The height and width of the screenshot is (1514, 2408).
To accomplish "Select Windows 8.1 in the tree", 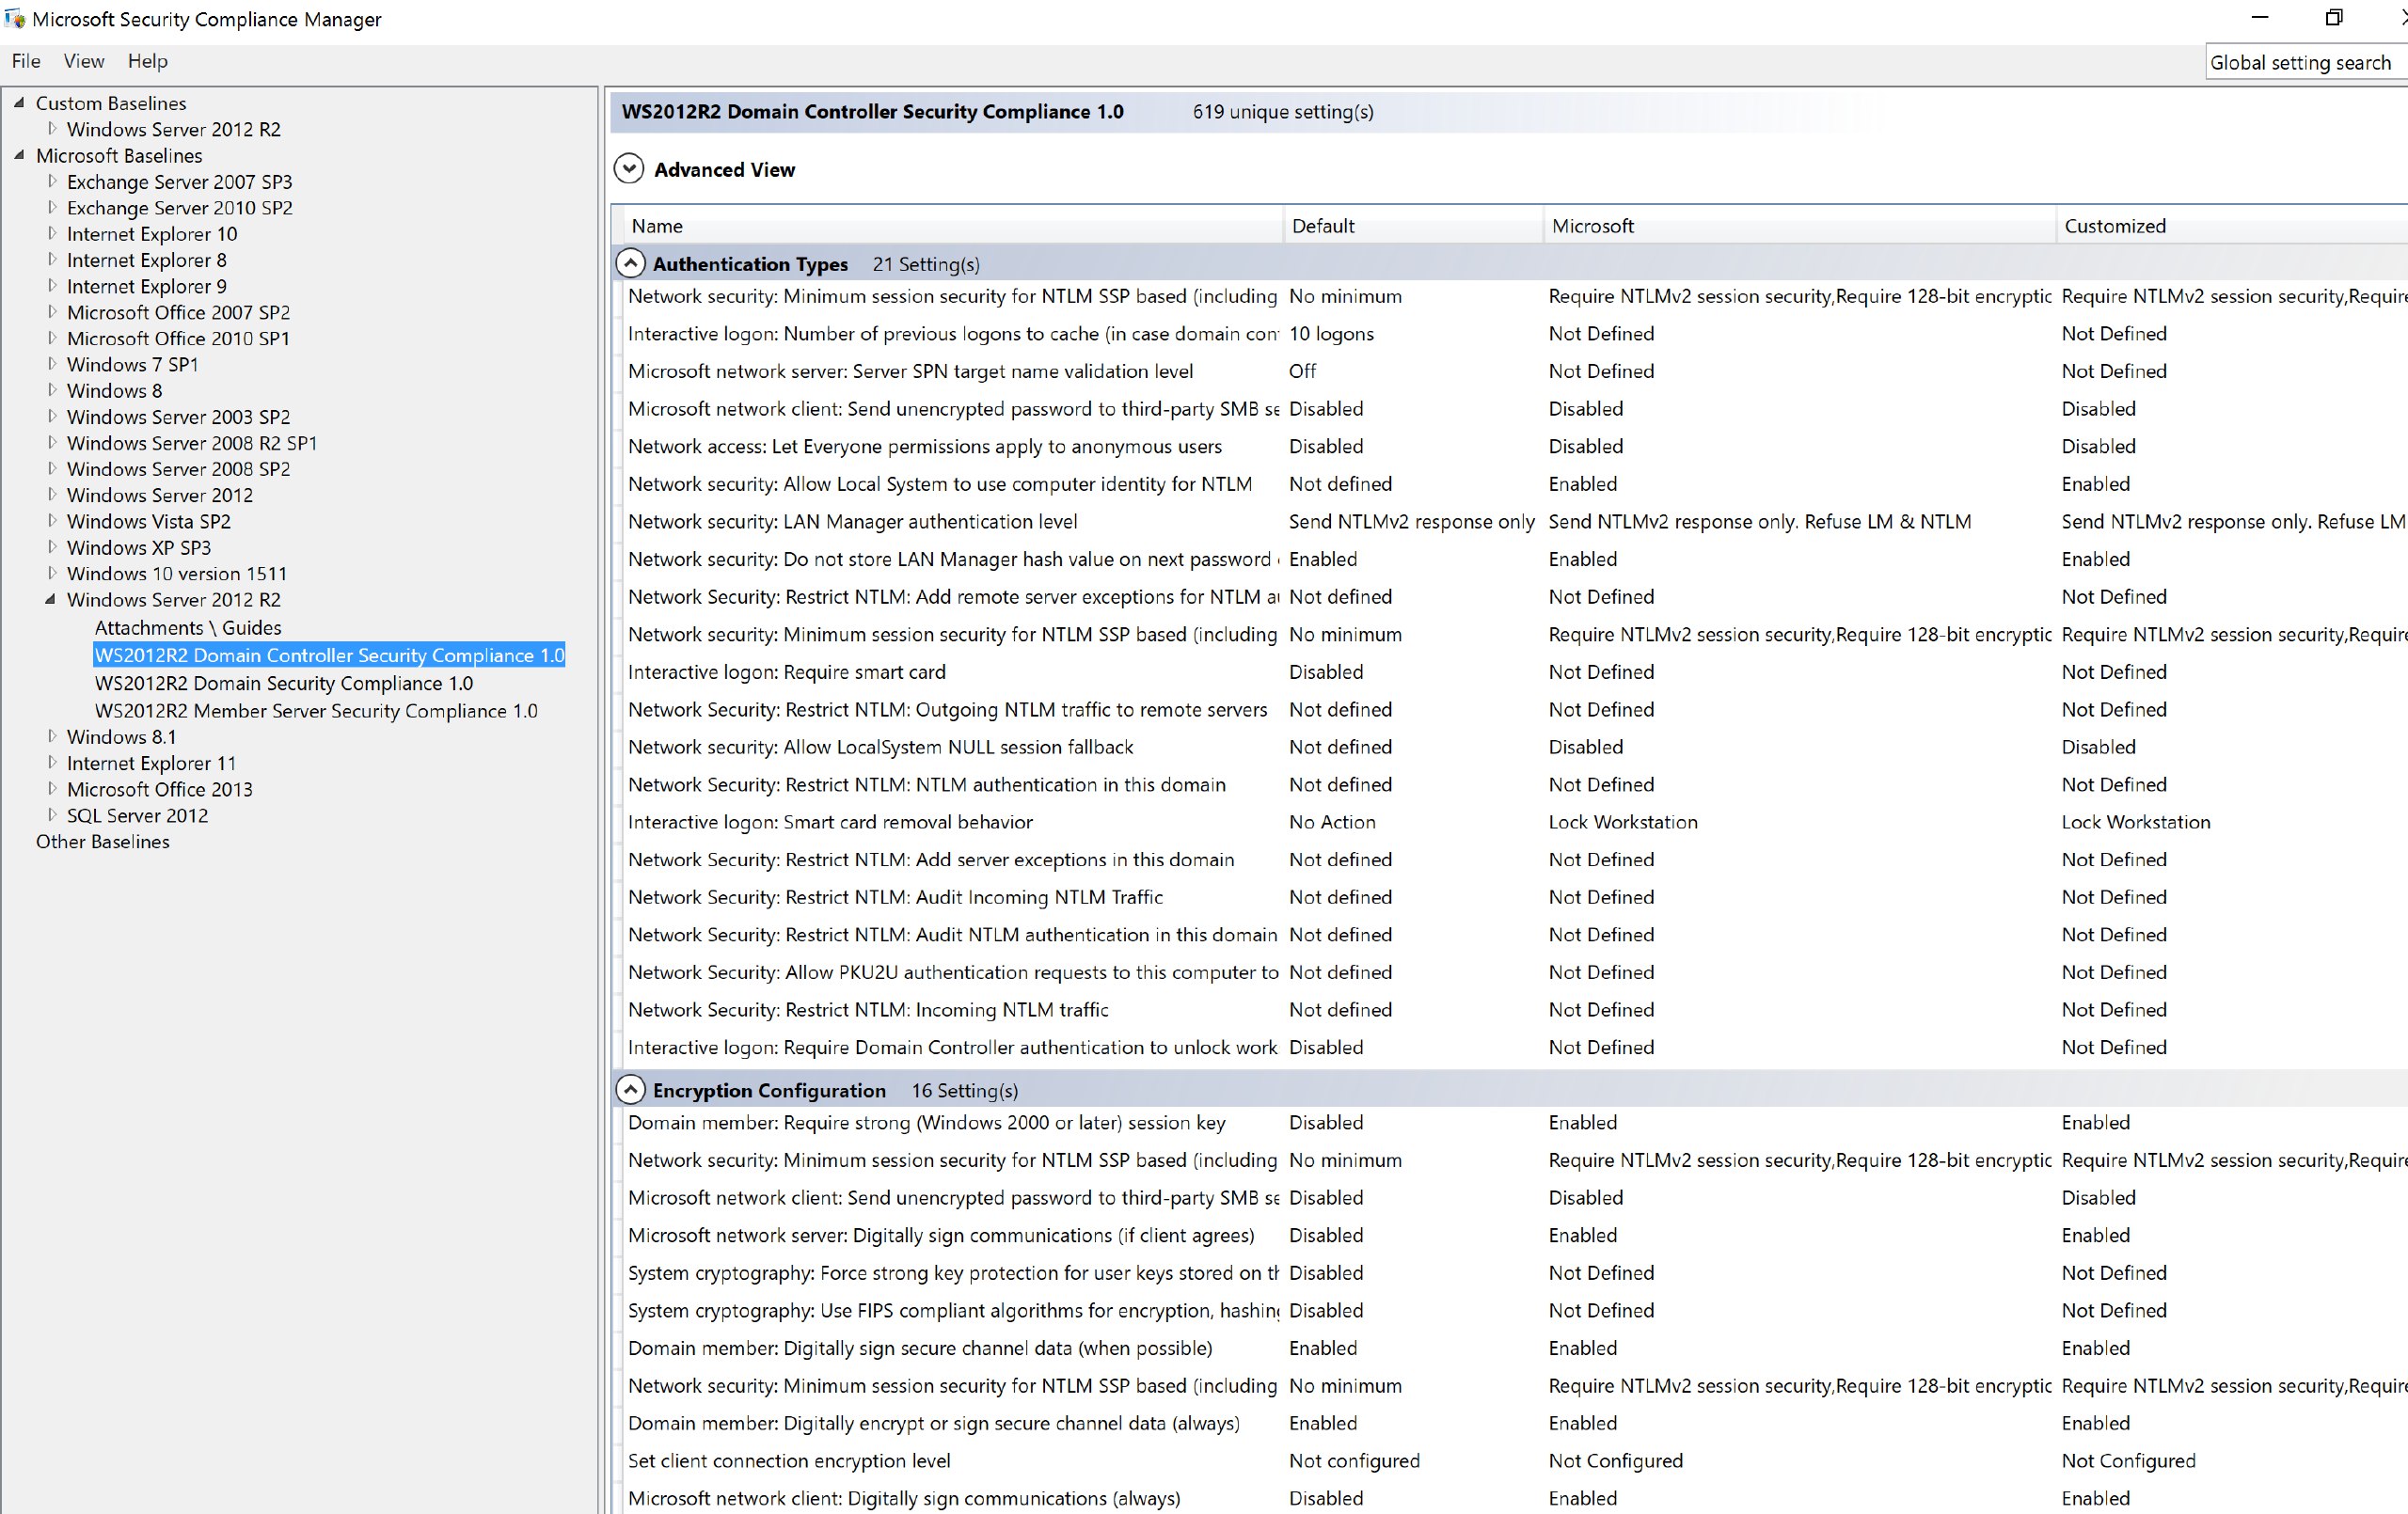I will 121,737.
